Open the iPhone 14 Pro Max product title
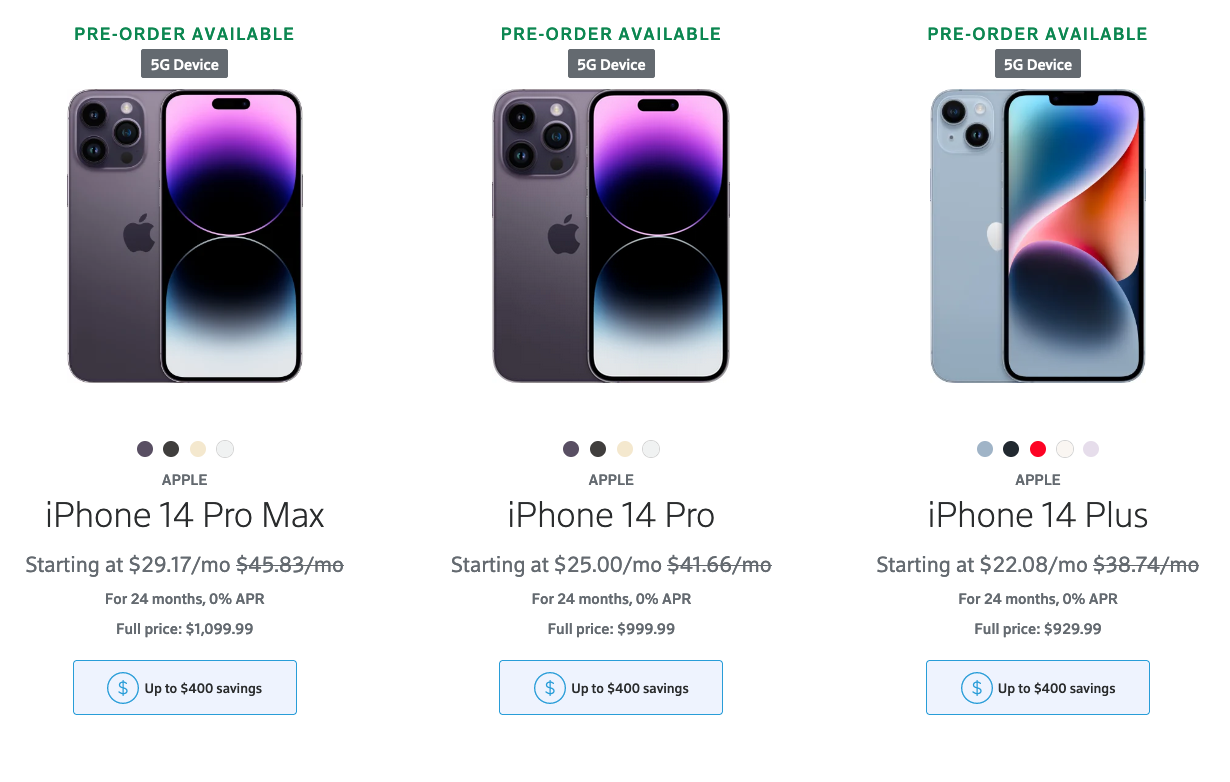1230x782 pixels. pos(185,515)
